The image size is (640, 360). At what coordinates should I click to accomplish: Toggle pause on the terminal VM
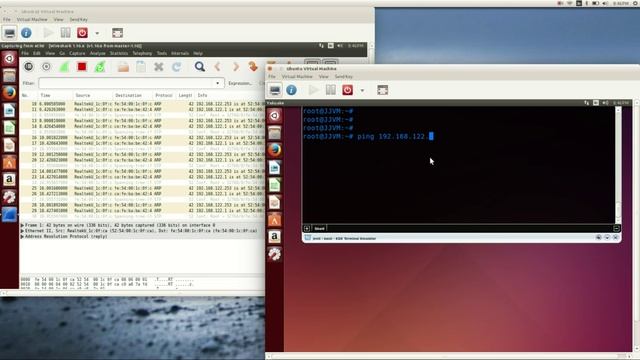(x=331, y=90)
